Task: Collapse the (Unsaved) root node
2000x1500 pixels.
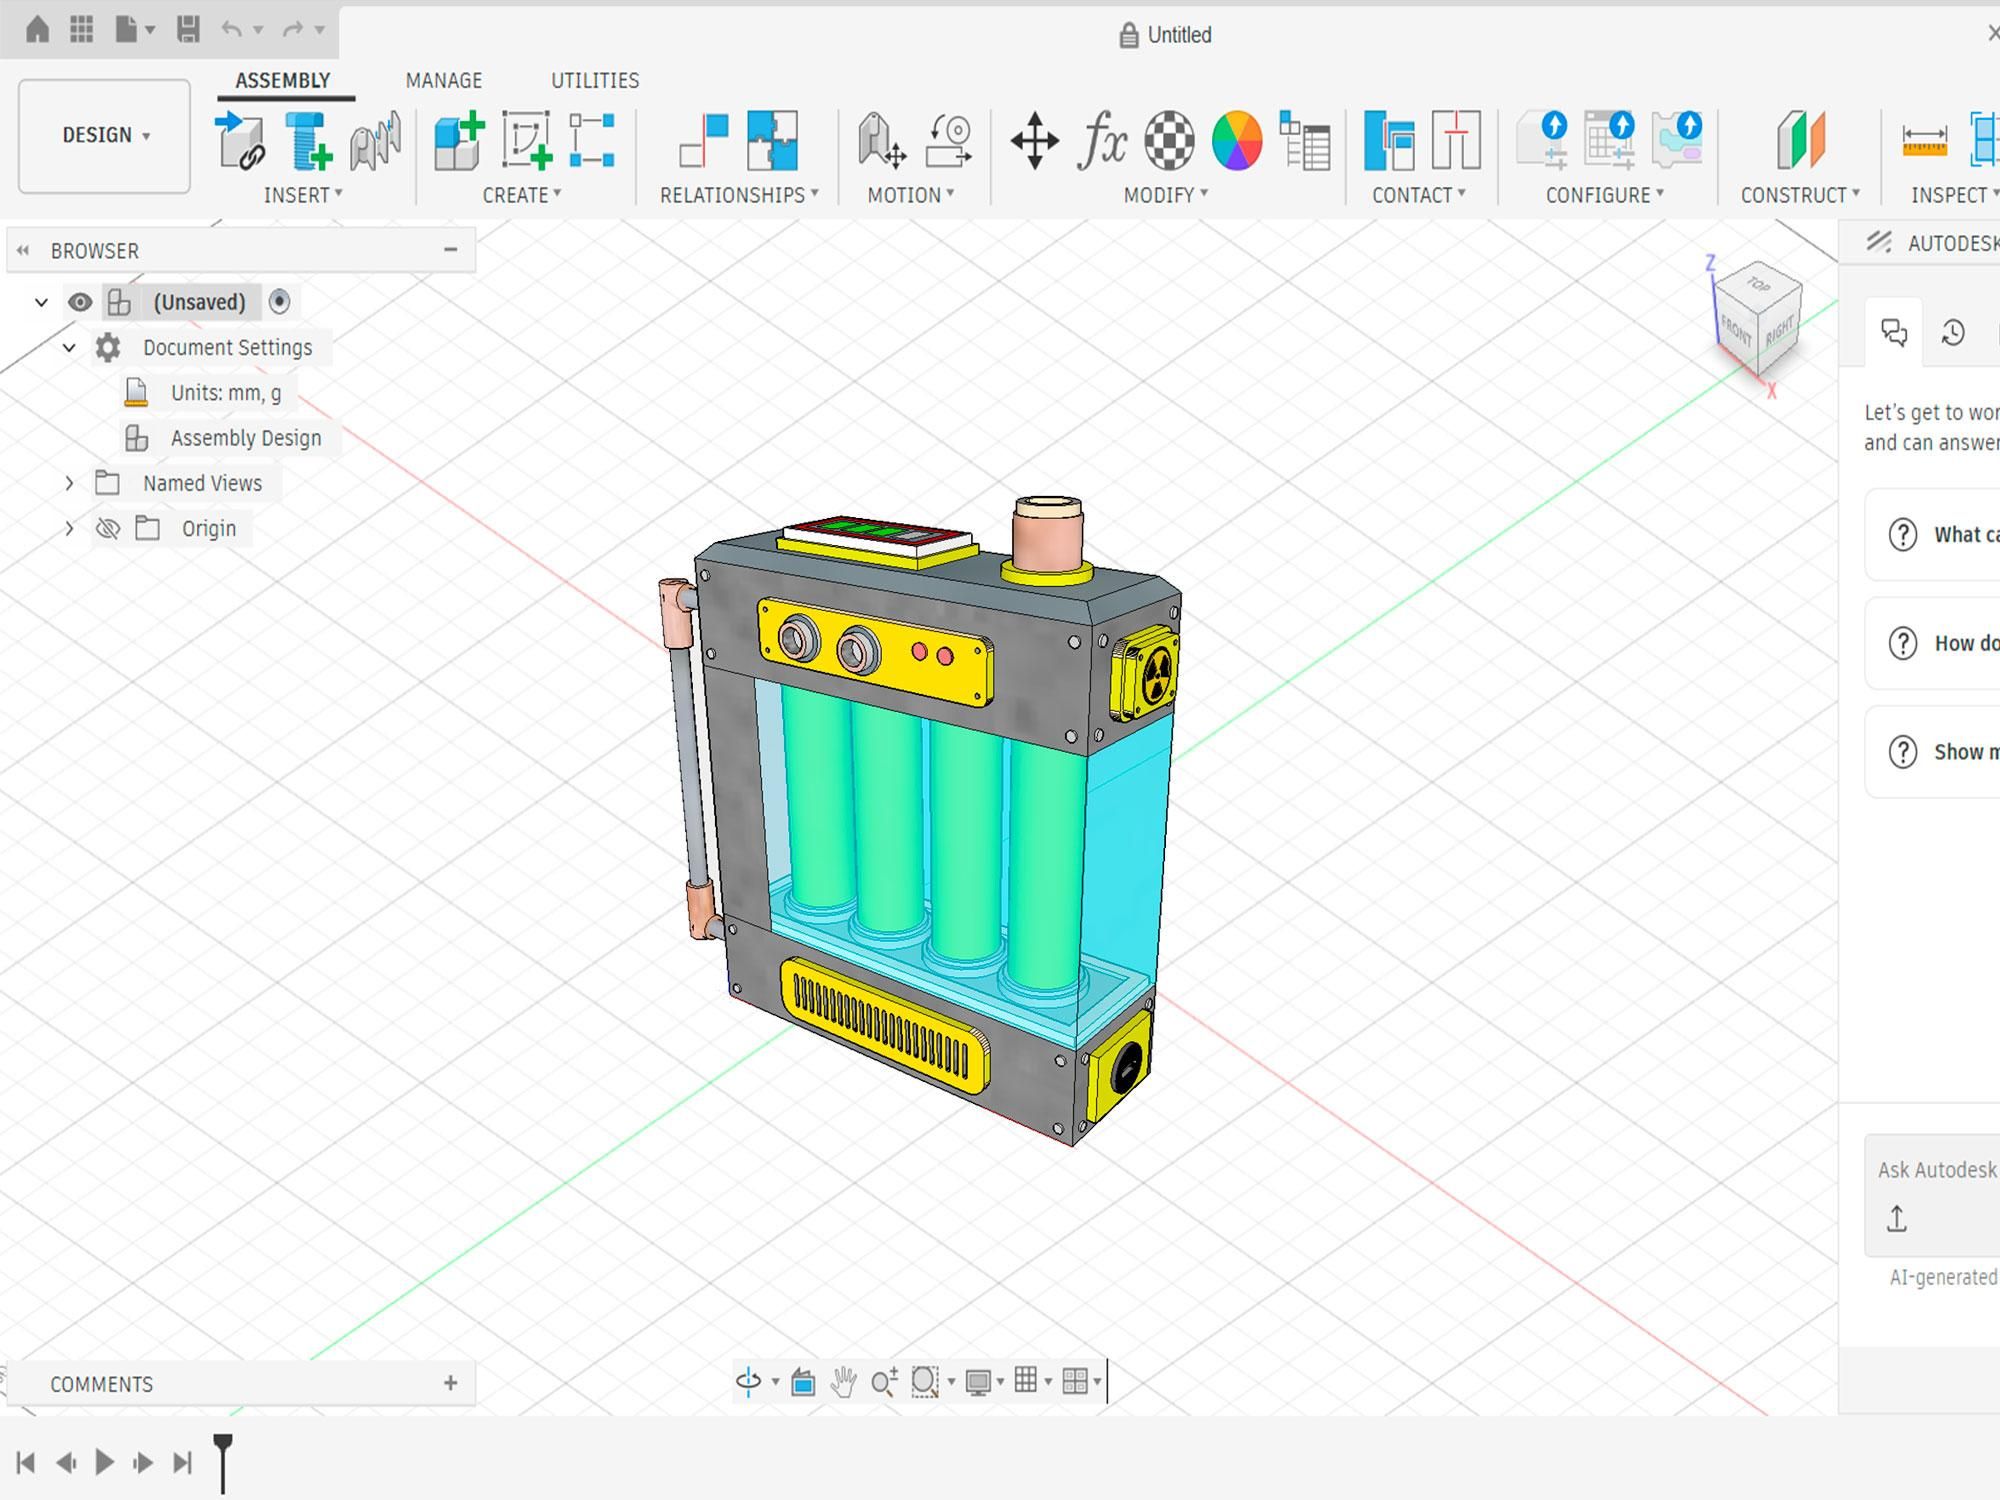Action: (41, 302)
